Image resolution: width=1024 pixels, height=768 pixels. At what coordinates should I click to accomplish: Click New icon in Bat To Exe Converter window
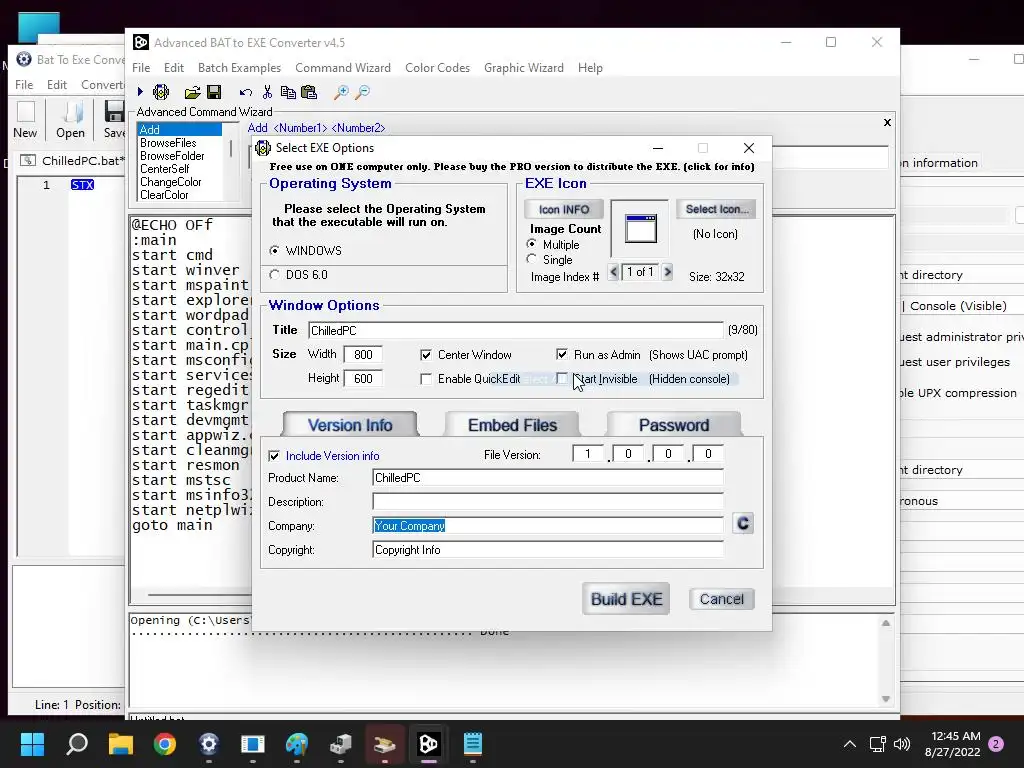click(25, 120)
